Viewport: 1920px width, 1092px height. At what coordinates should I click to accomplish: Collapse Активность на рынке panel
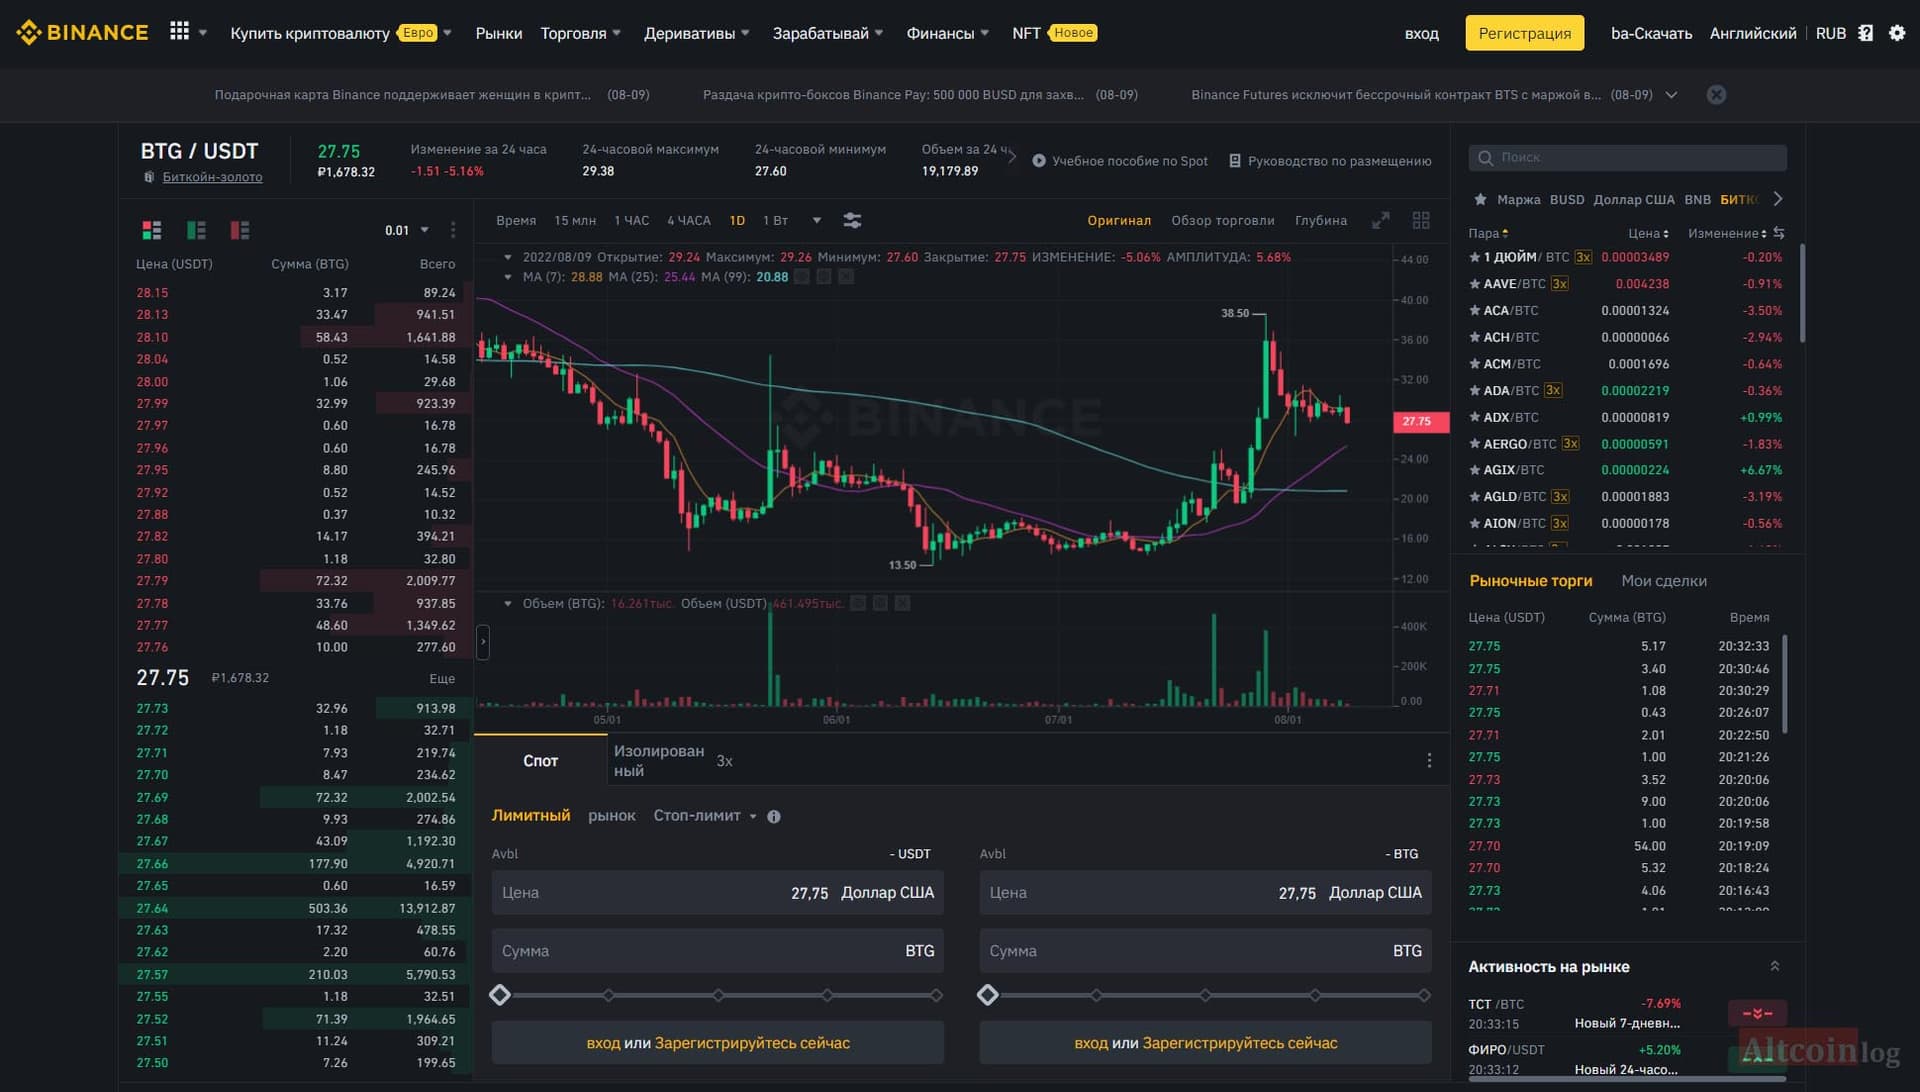[x=1775, y=966]
